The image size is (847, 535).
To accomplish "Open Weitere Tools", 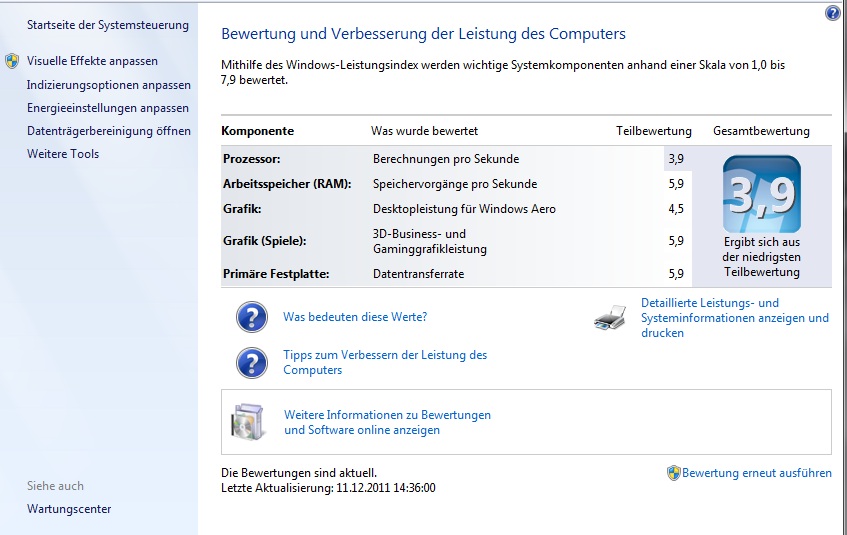I will click(x=63, y=153).
